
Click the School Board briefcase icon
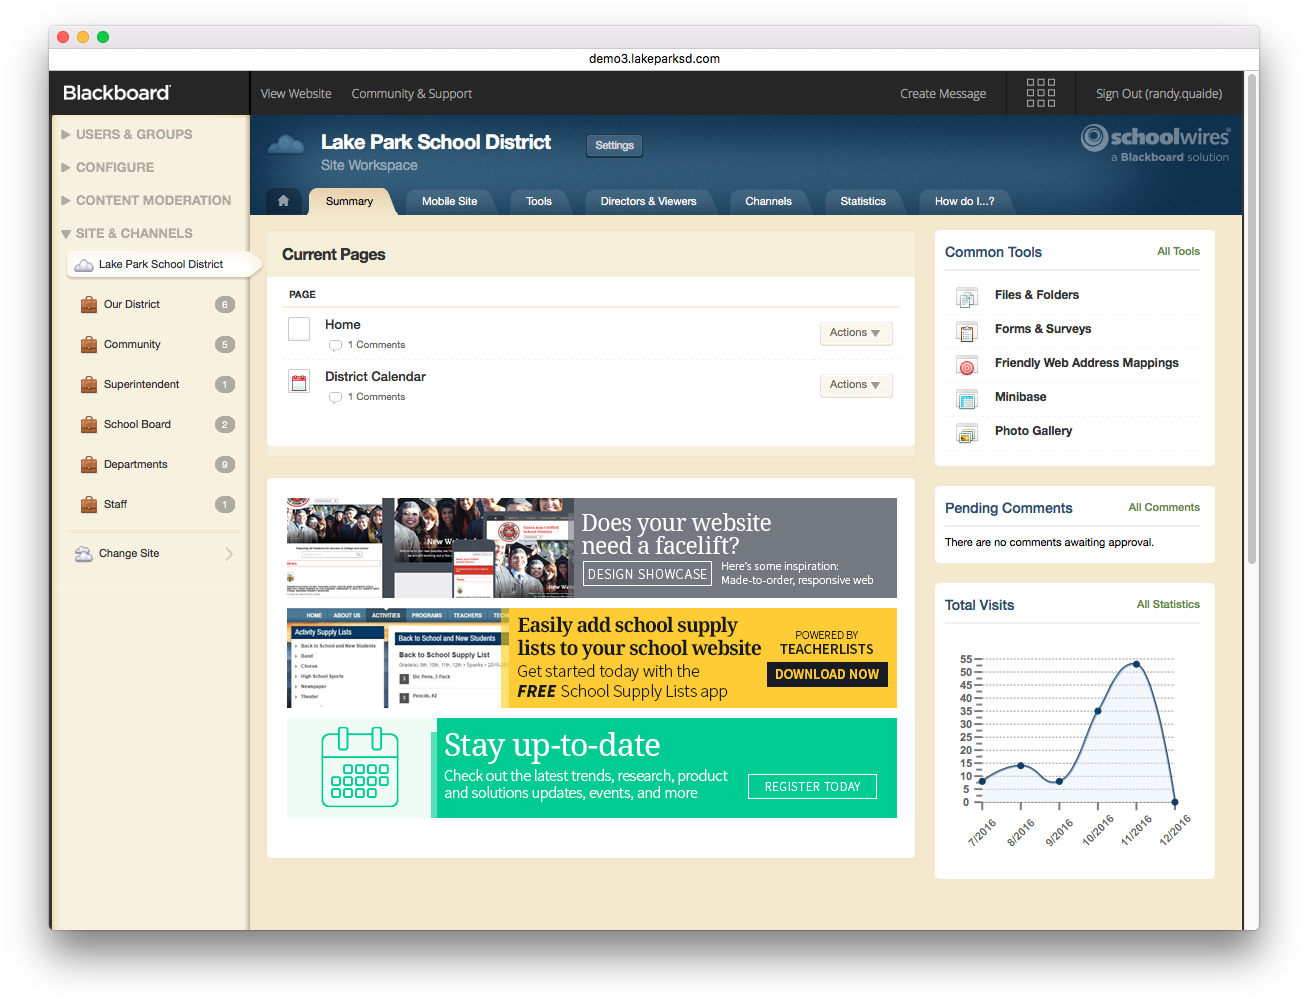89,424
